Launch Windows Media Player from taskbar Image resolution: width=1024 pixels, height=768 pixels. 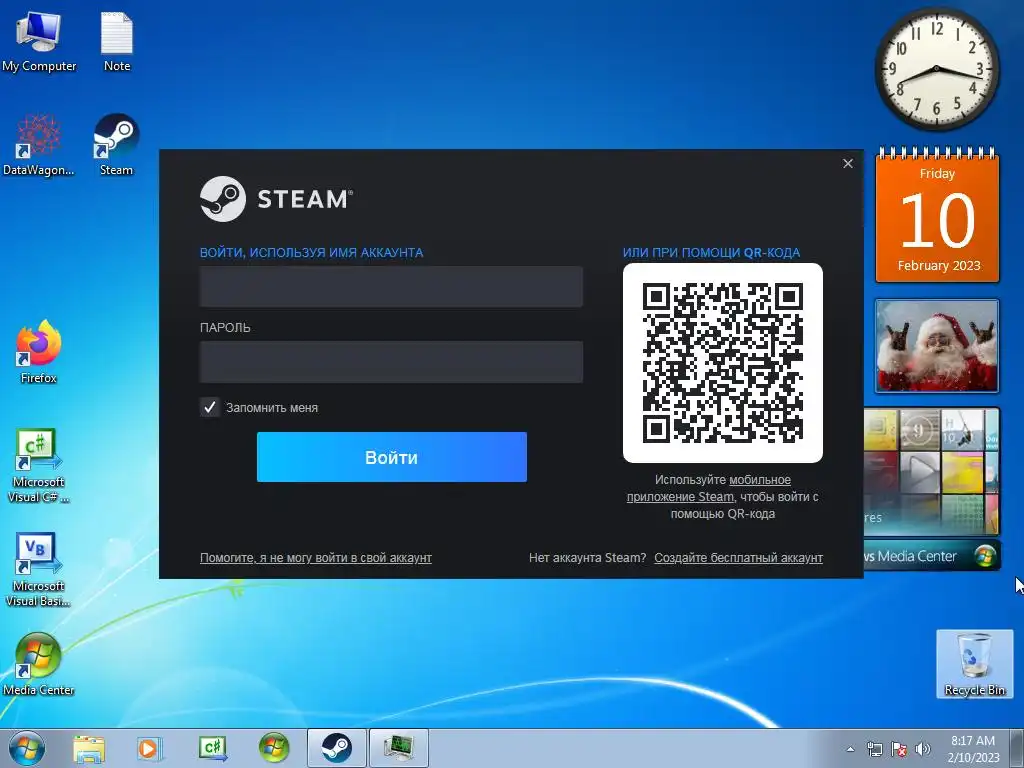pyautogui.click(x=149, y=748)
